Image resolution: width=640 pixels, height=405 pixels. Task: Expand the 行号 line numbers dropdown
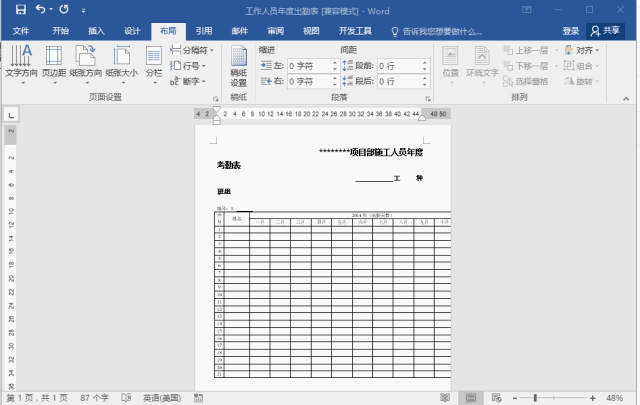pyautogui.click(x=187, y=65)
